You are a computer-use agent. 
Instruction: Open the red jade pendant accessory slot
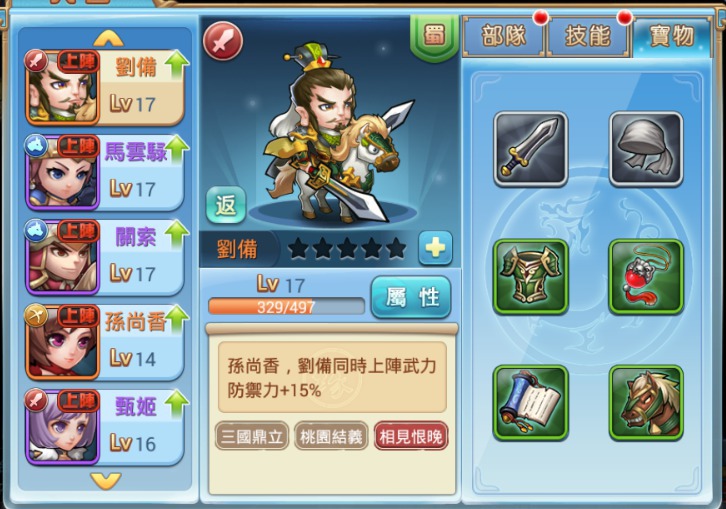coord(646,276)
